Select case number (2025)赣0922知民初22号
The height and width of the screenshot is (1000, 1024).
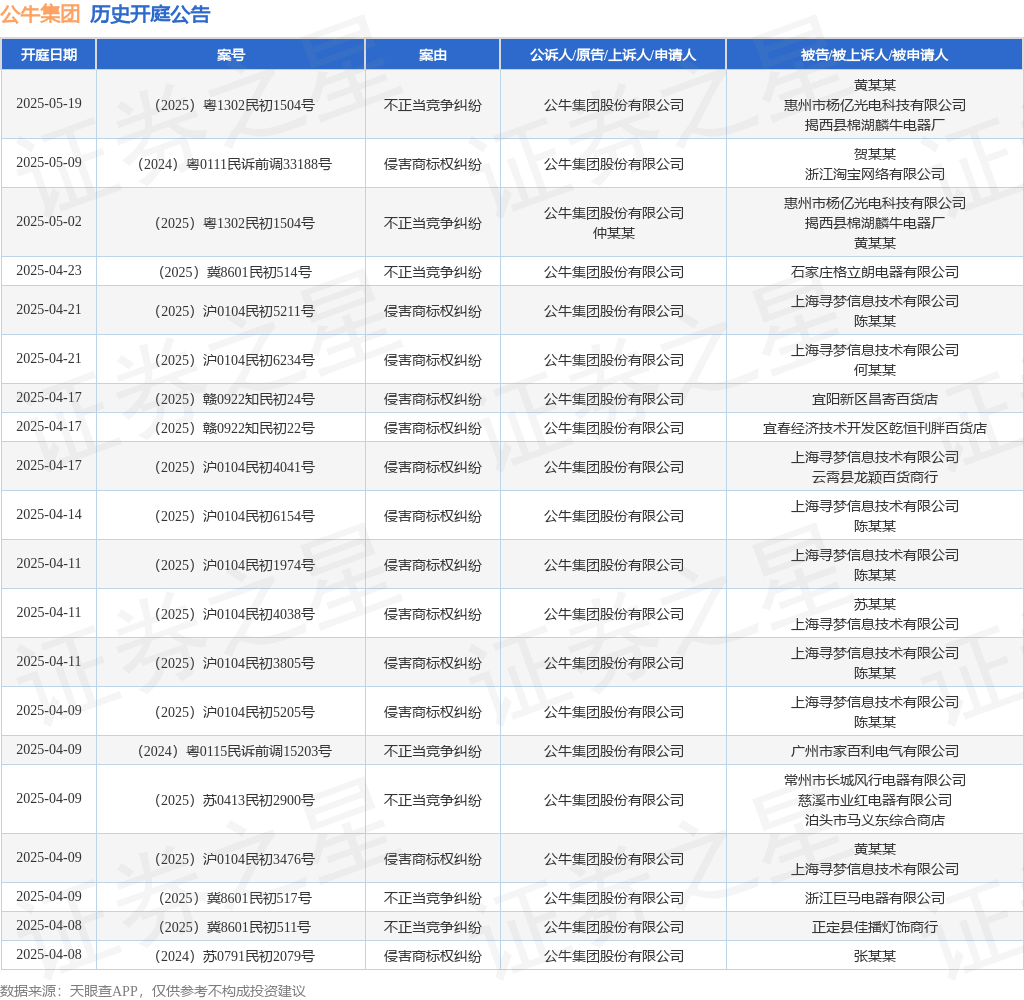click(x=234, y=428)
